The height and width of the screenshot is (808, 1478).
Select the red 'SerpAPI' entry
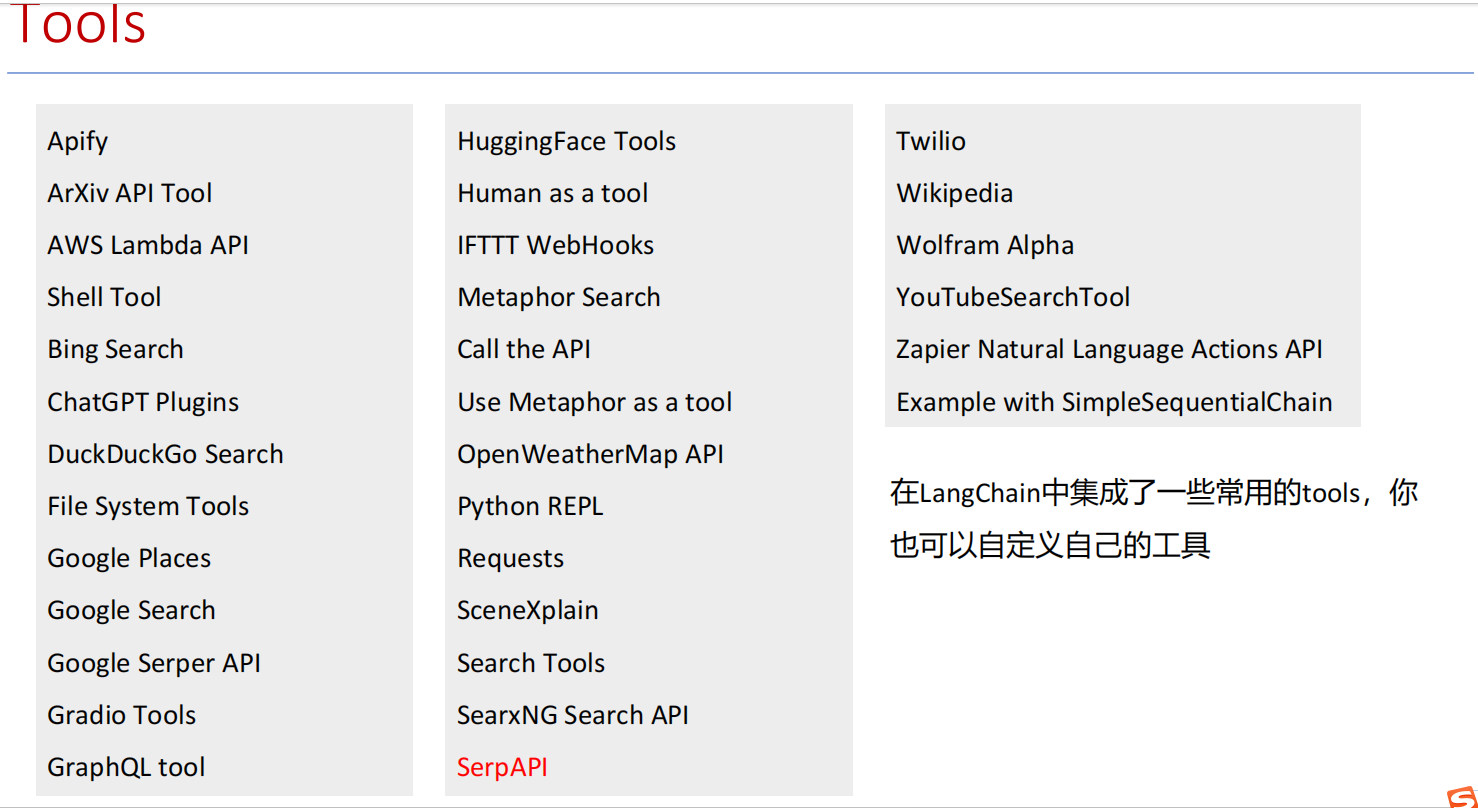coord(502,768)
